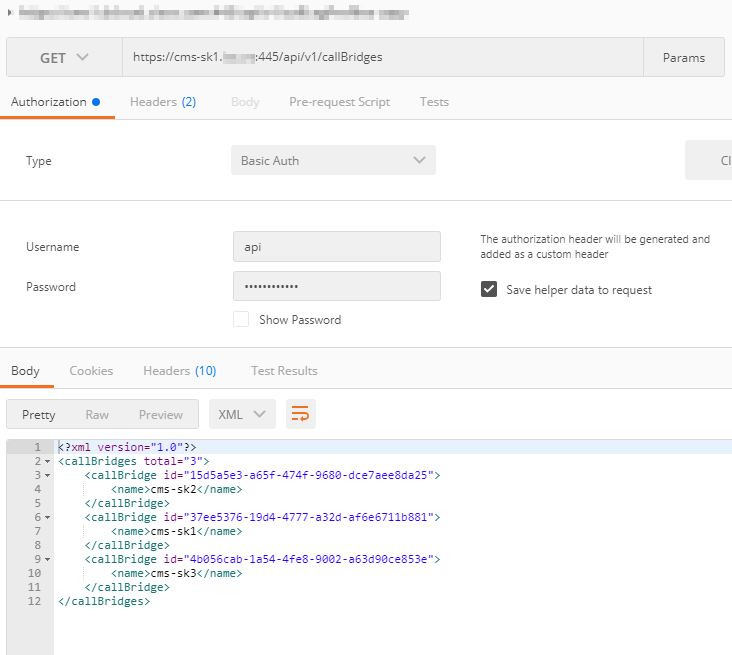Screen dimensions: 732x655
Task: Select the Raw view button
Action: coord(97,415)
